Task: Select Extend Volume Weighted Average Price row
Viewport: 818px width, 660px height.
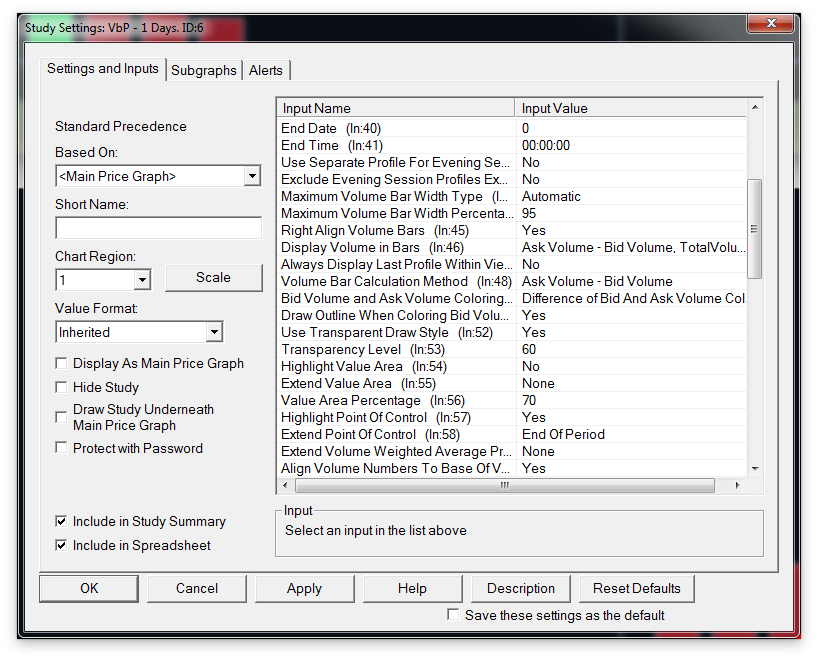Action: (x=512, y=451)
